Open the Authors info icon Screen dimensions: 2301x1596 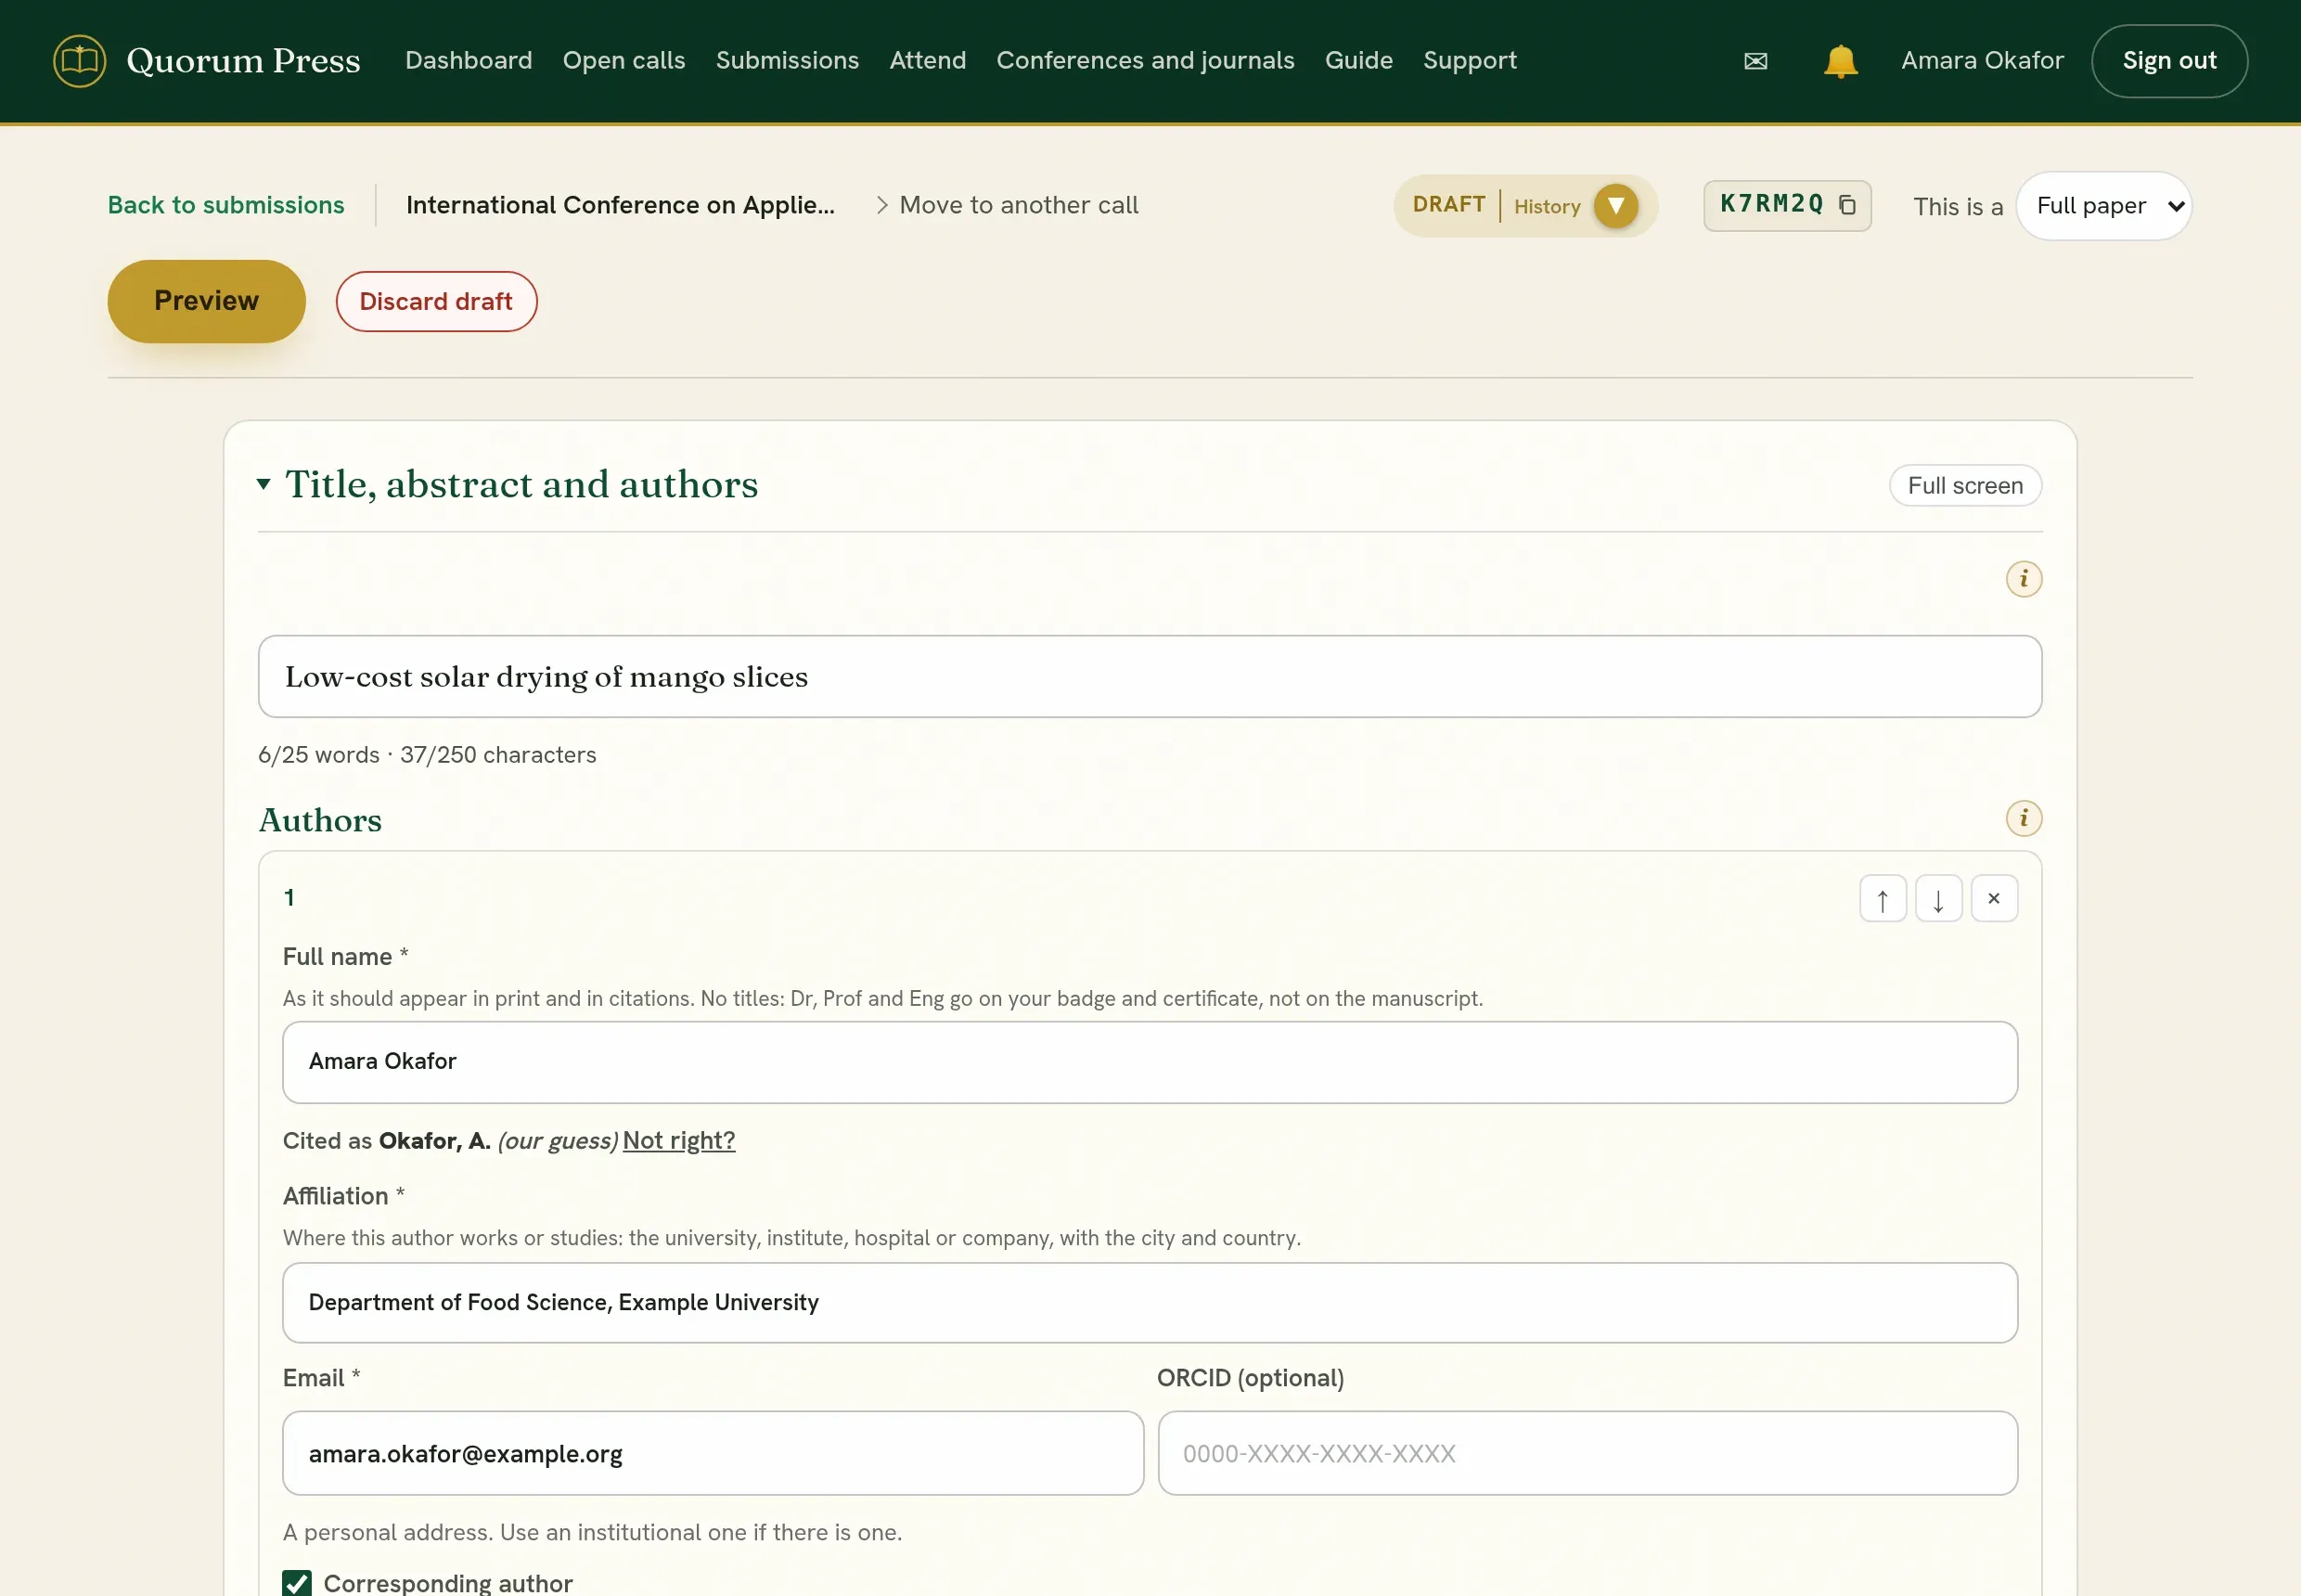[x=2023, y=819]
